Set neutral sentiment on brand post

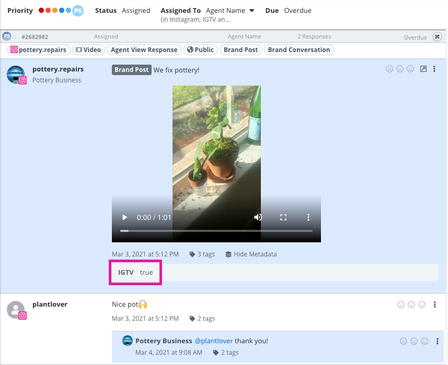[x=400, y=69]
